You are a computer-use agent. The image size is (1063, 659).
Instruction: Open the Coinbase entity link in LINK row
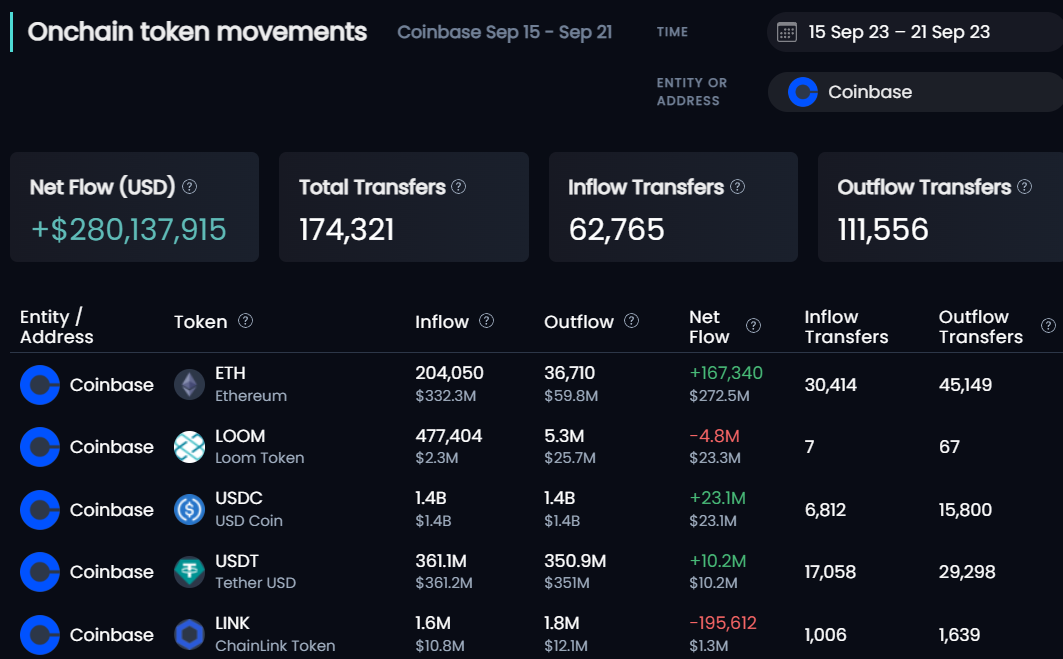pyautogui.click(x=112, y=635)
